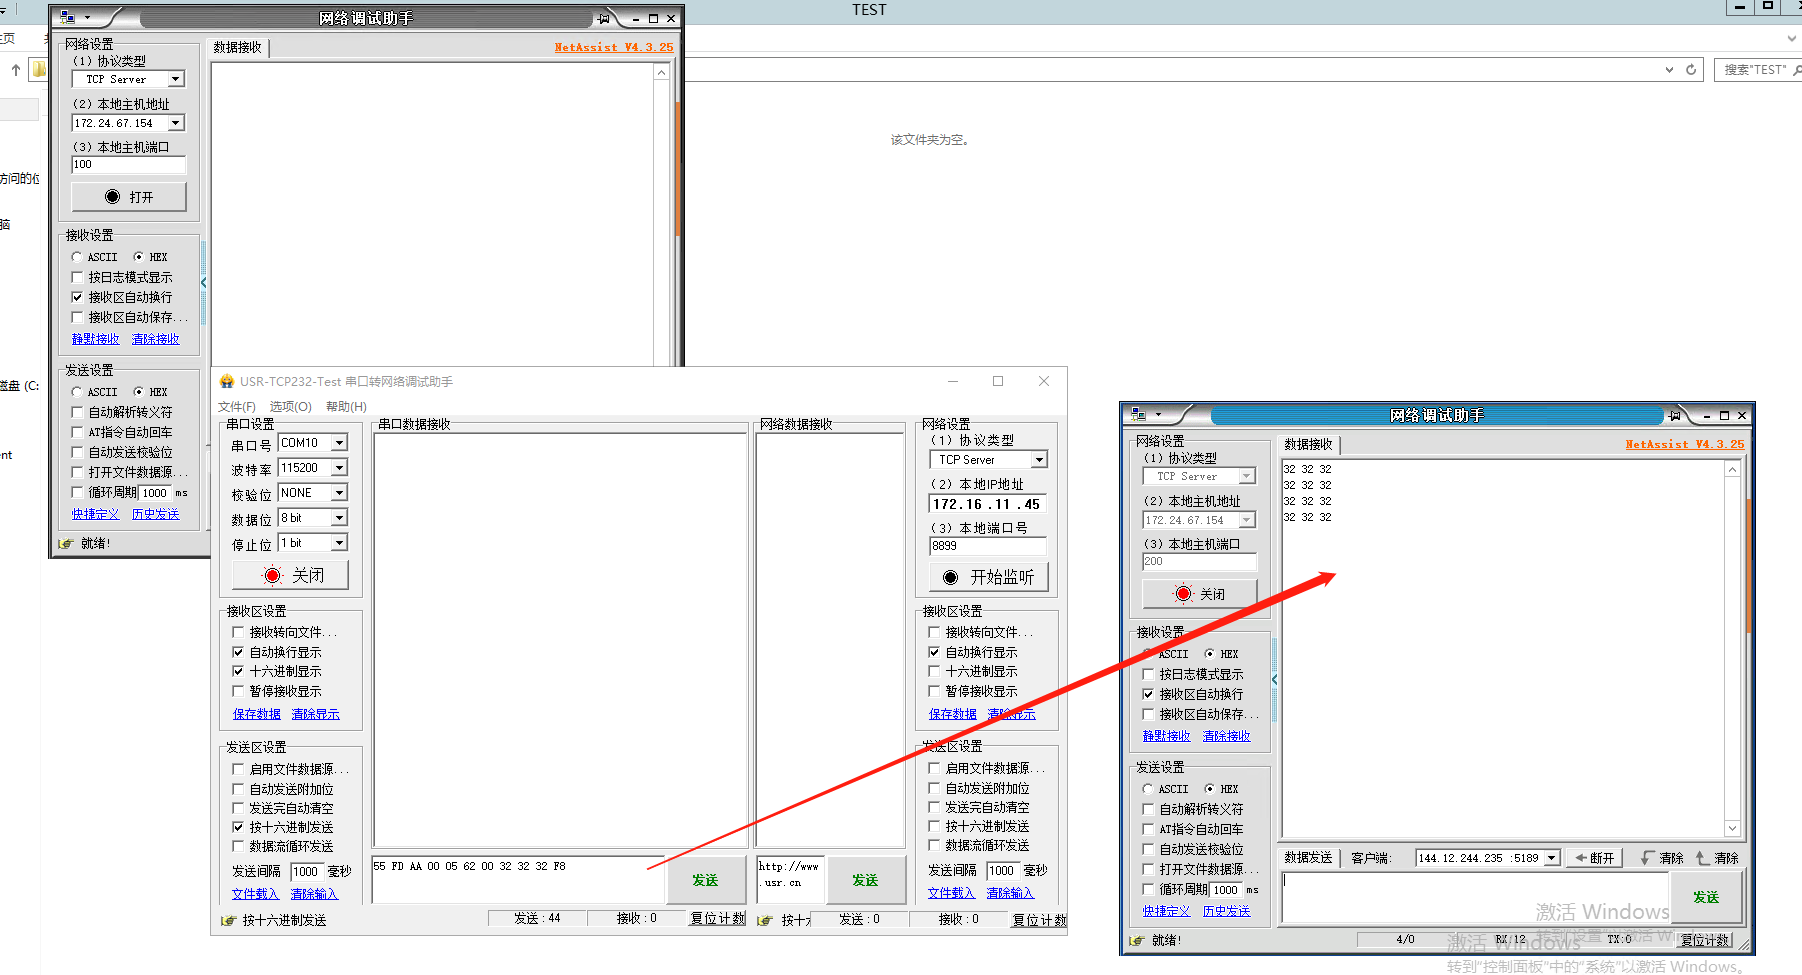The width and height of the screenshot is (1802, 975).
Task: Click the up arrow in Explorer navigation
Action: [16, 70]
